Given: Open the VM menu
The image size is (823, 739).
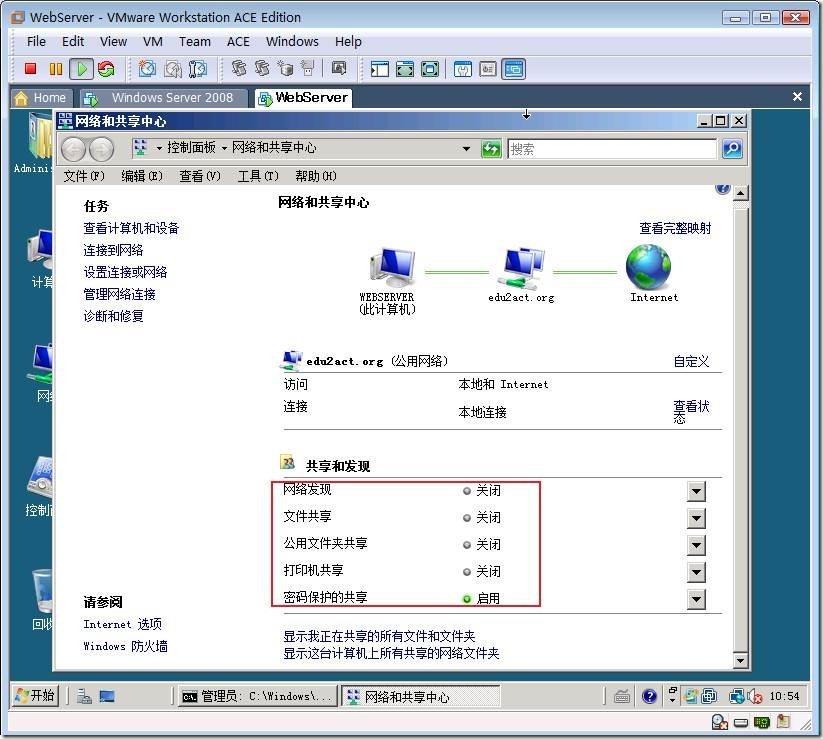Looking at the screenshot, I should (153, 41).
